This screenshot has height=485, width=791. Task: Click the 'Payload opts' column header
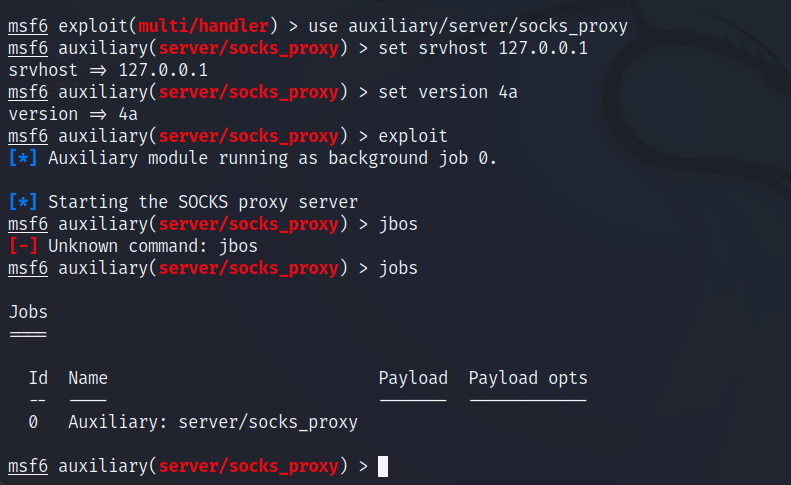tap(528, 378)
